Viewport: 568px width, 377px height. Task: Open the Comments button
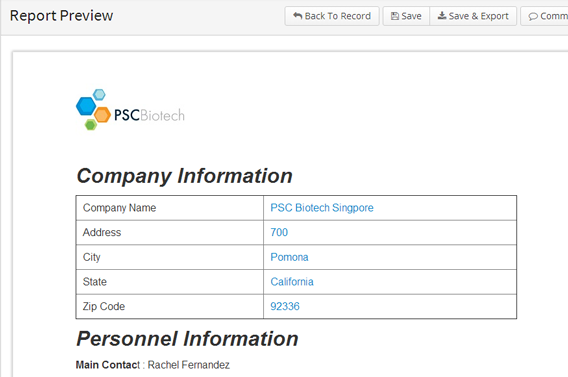544,16
